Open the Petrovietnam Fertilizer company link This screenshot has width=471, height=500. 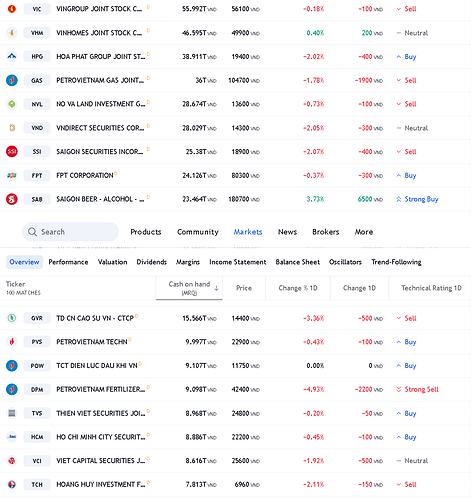point(100,389)
